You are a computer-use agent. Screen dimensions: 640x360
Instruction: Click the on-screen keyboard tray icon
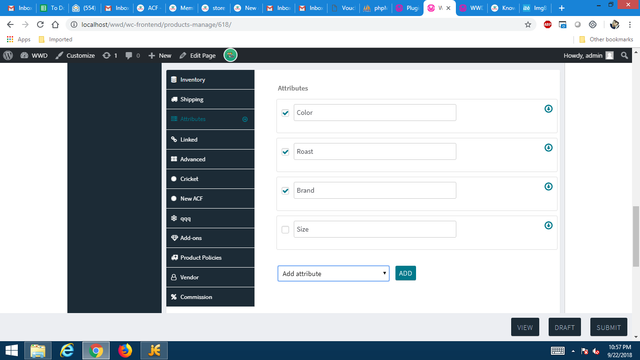(x=558, y=351)
